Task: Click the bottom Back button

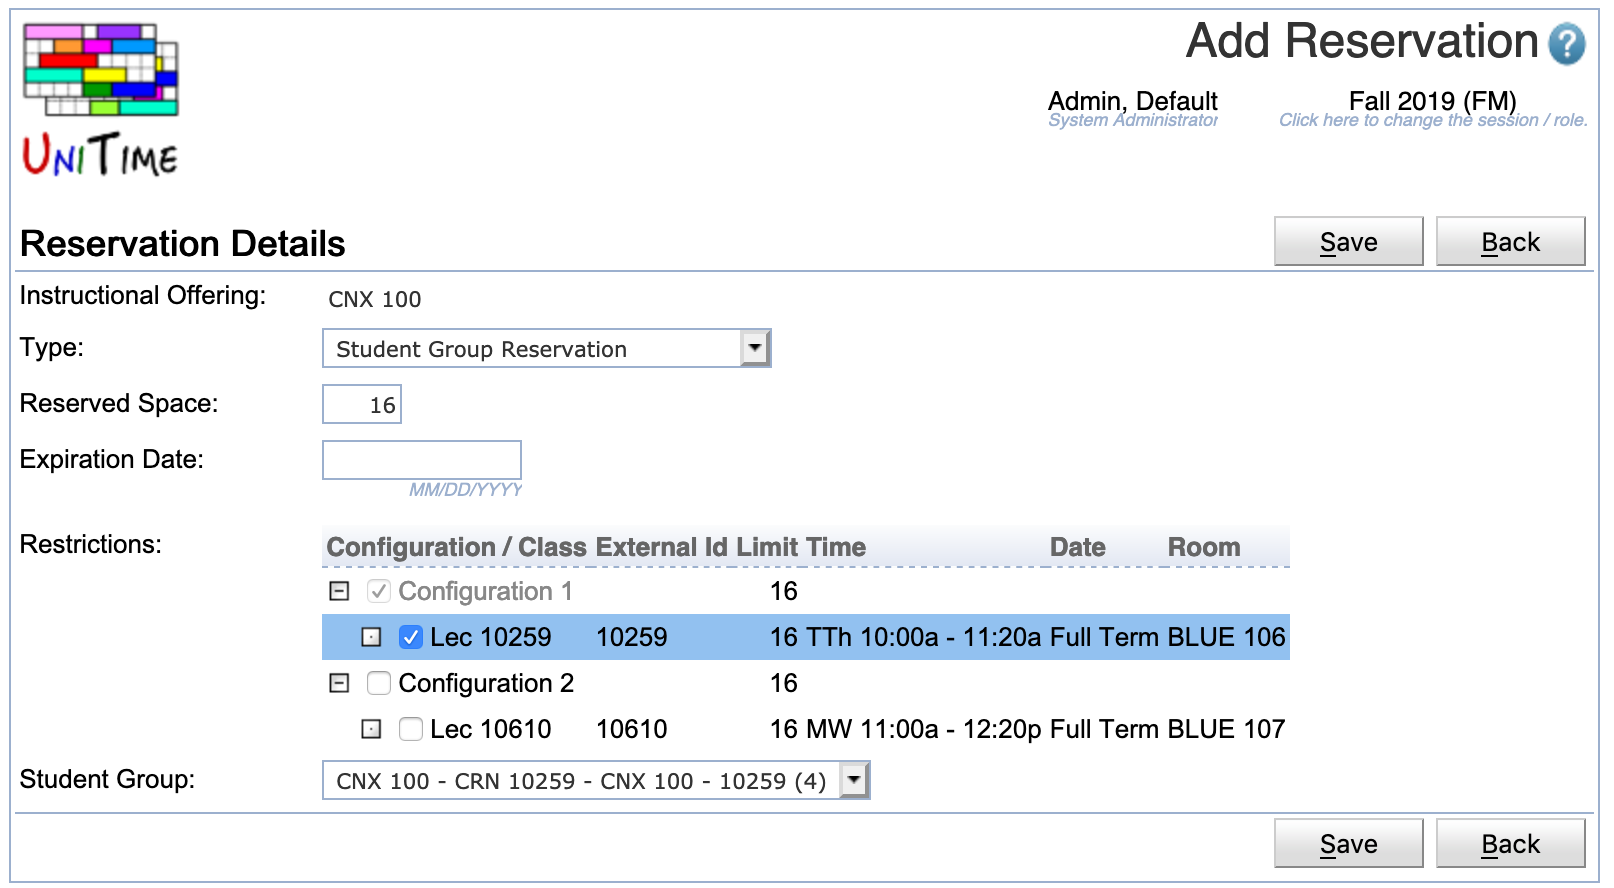Action: [x=1510, y=844]
